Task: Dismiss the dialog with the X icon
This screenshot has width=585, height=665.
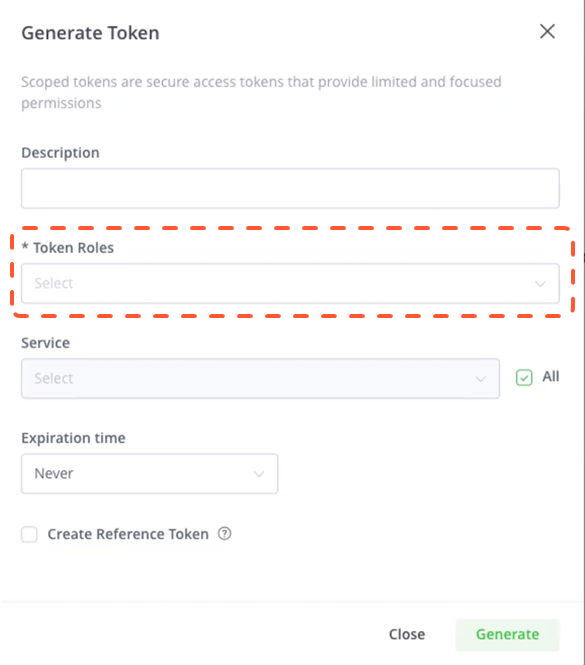Action: 547,31
